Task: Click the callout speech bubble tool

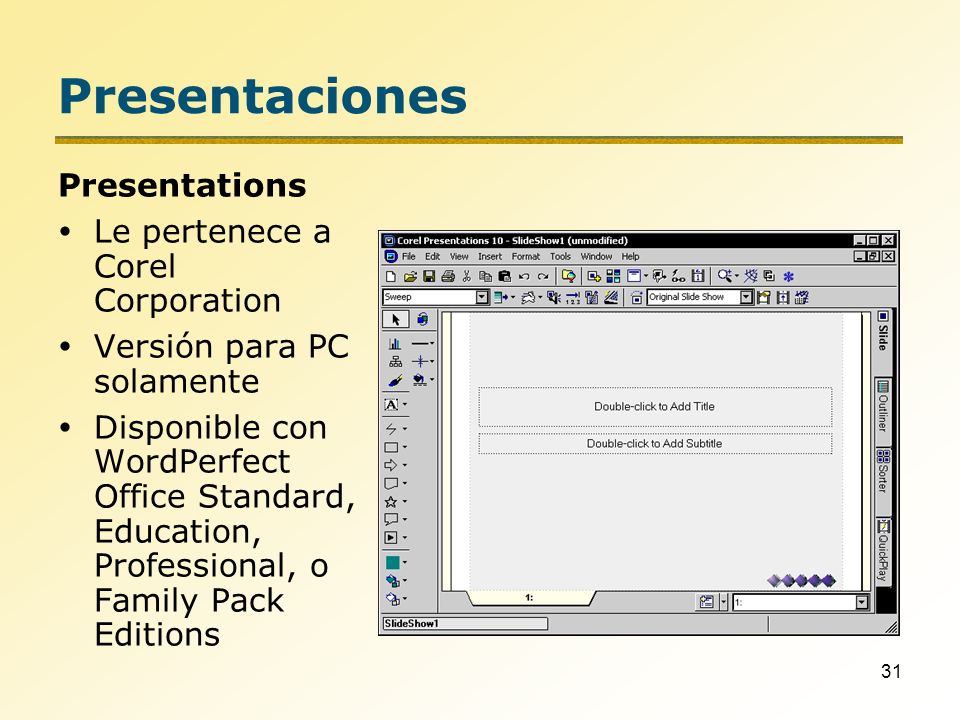Action: coord(391,520)
